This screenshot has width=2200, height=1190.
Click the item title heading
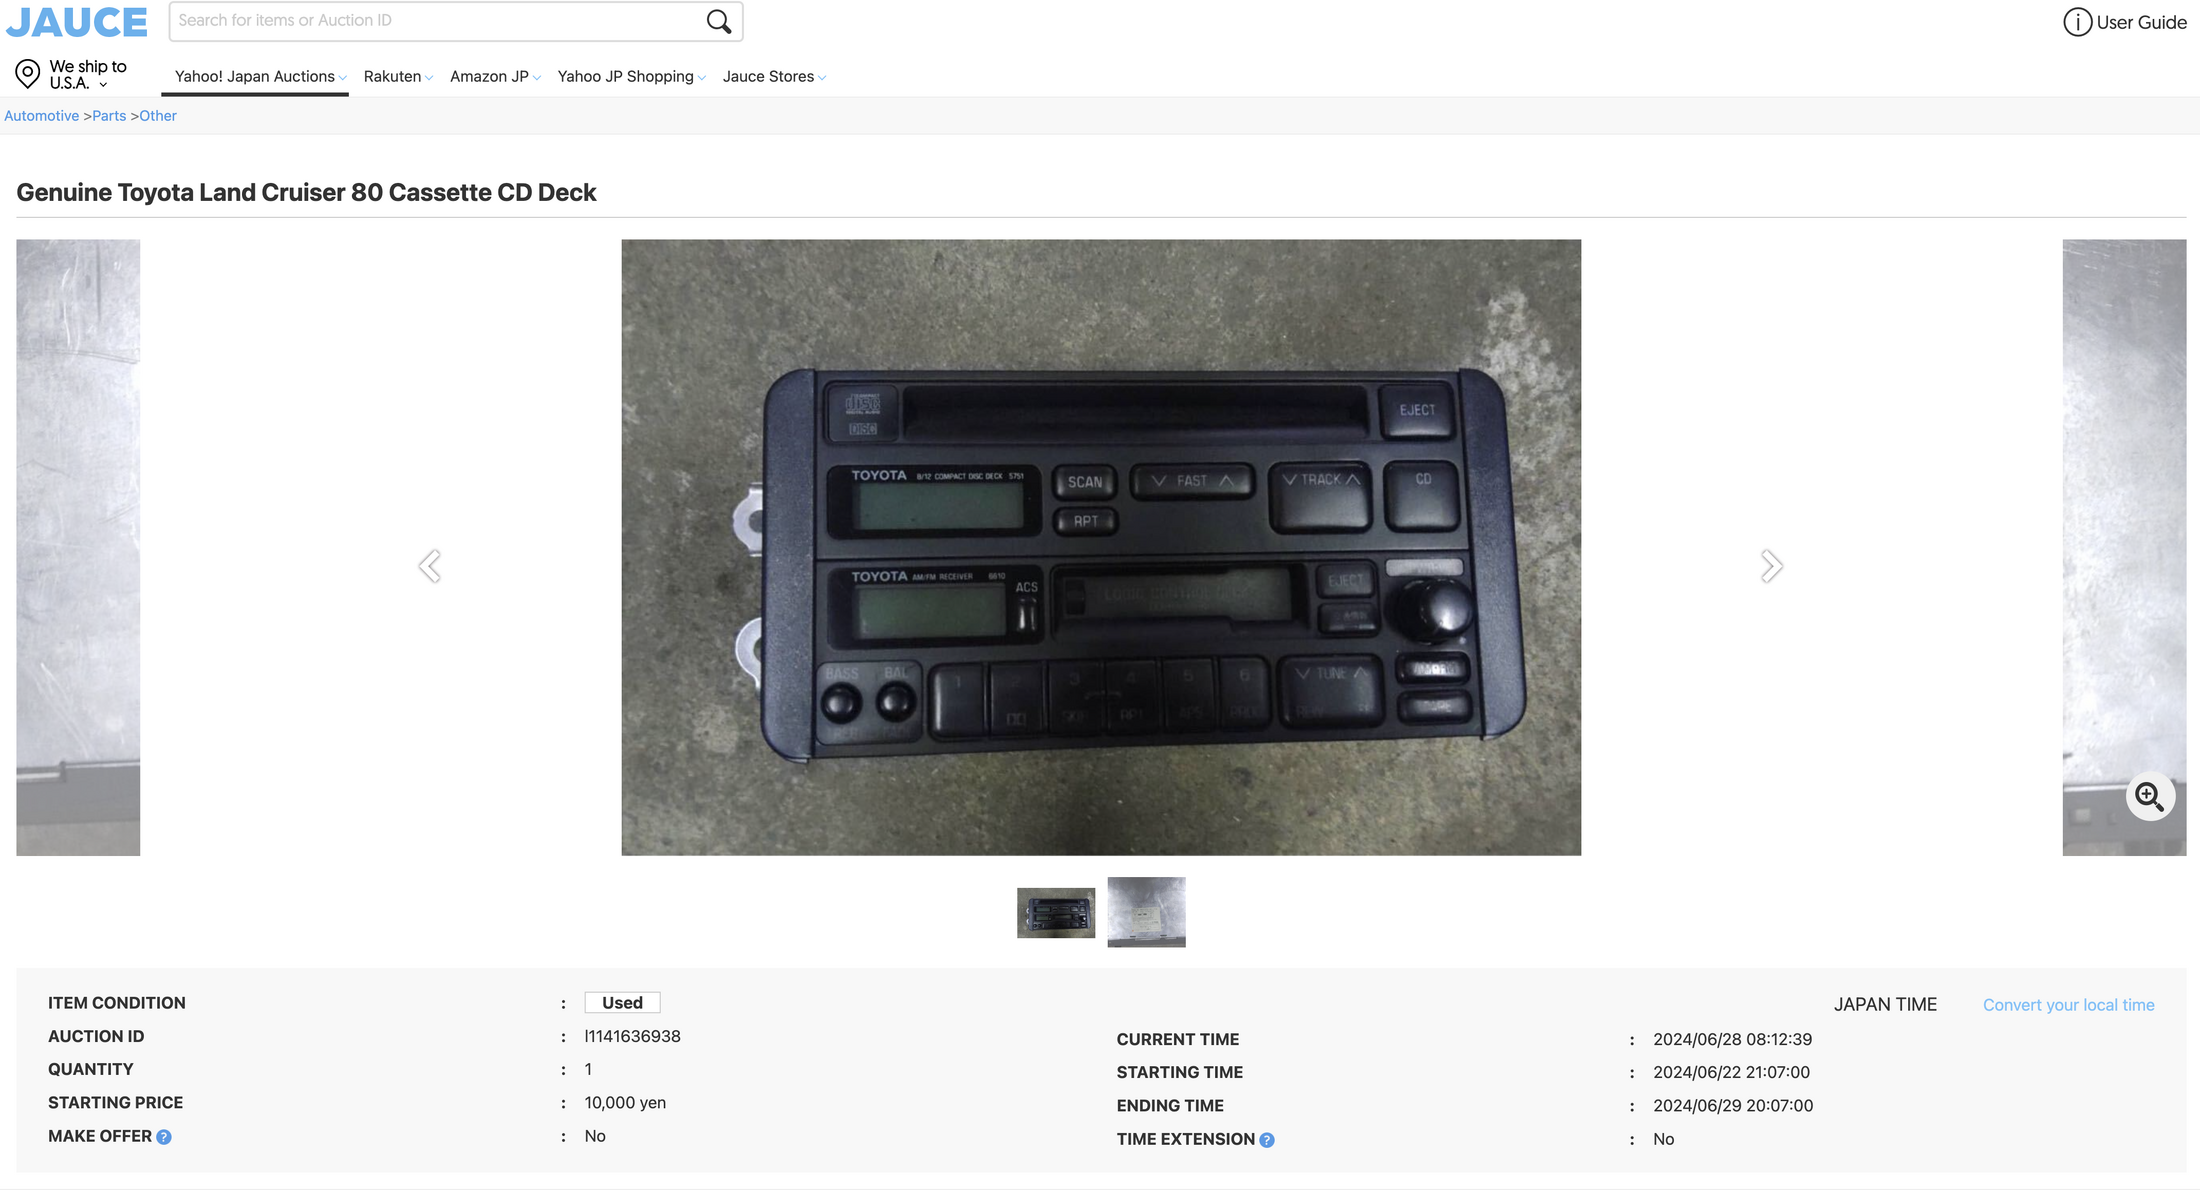(x=306, y=192)
